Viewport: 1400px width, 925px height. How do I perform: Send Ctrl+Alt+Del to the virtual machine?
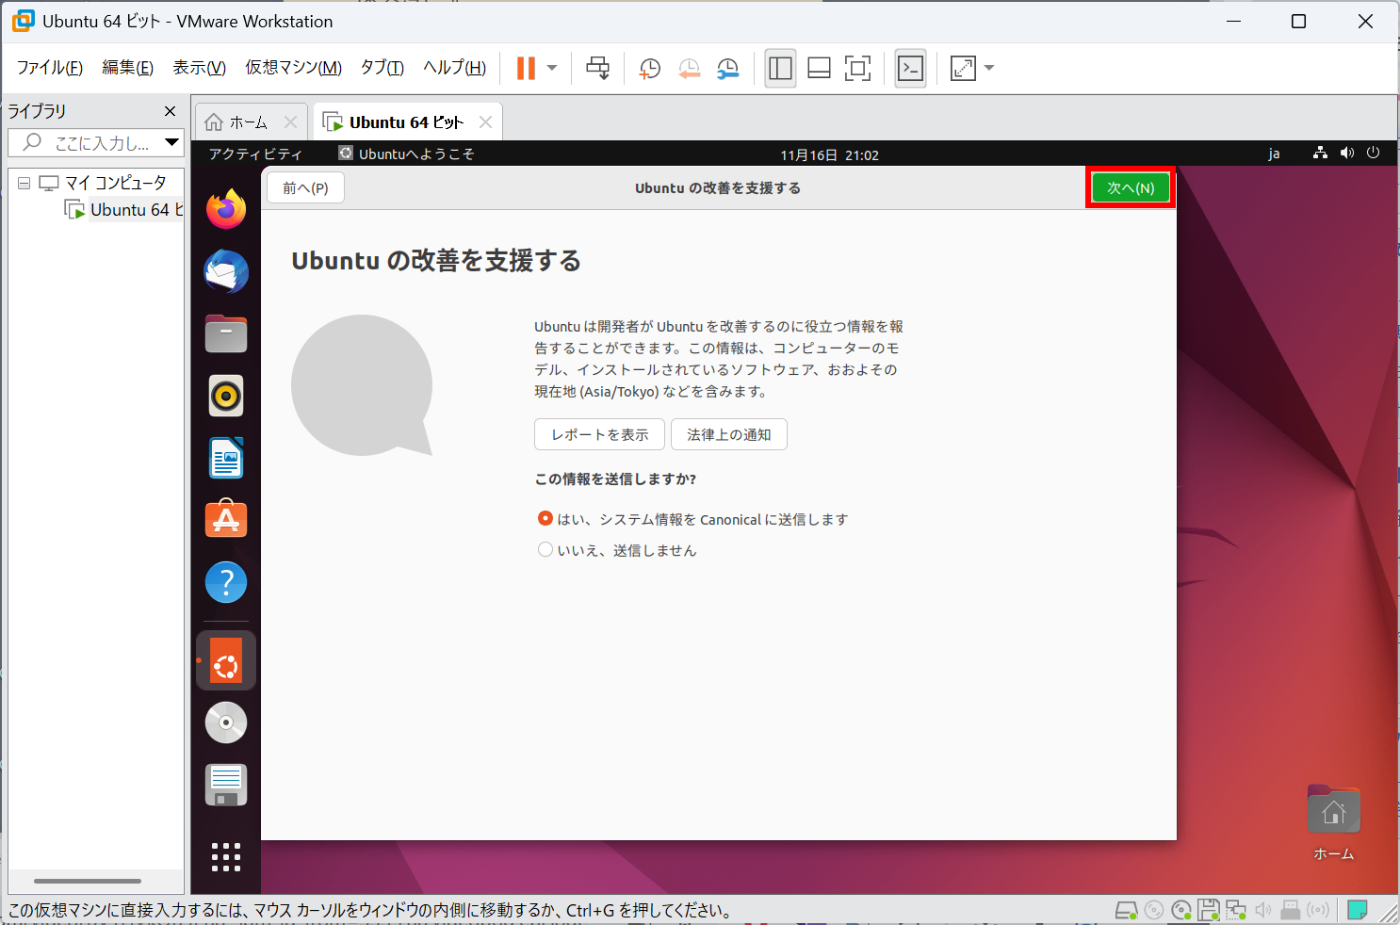[x=598, y=68]
